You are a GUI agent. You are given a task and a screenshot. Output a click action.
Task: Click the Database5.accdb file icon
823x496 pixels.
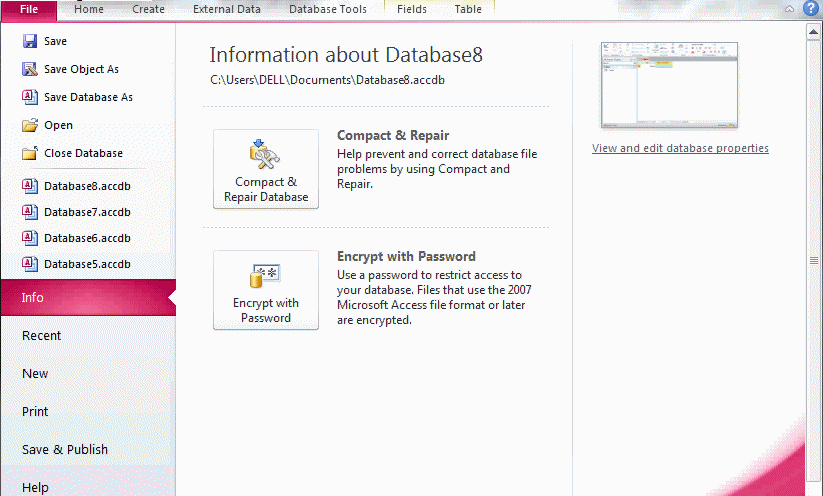(30, 264)
